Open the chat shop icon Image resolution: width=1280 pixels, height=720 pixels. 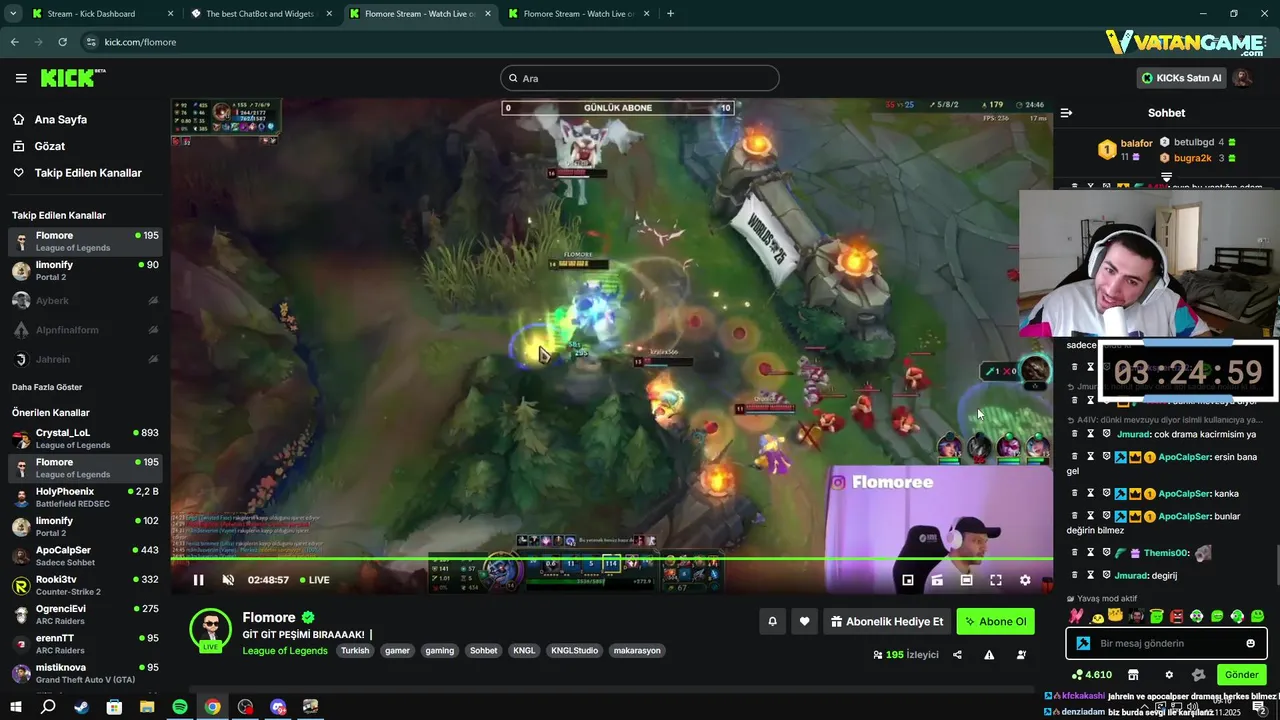[x=1133, y=675]
